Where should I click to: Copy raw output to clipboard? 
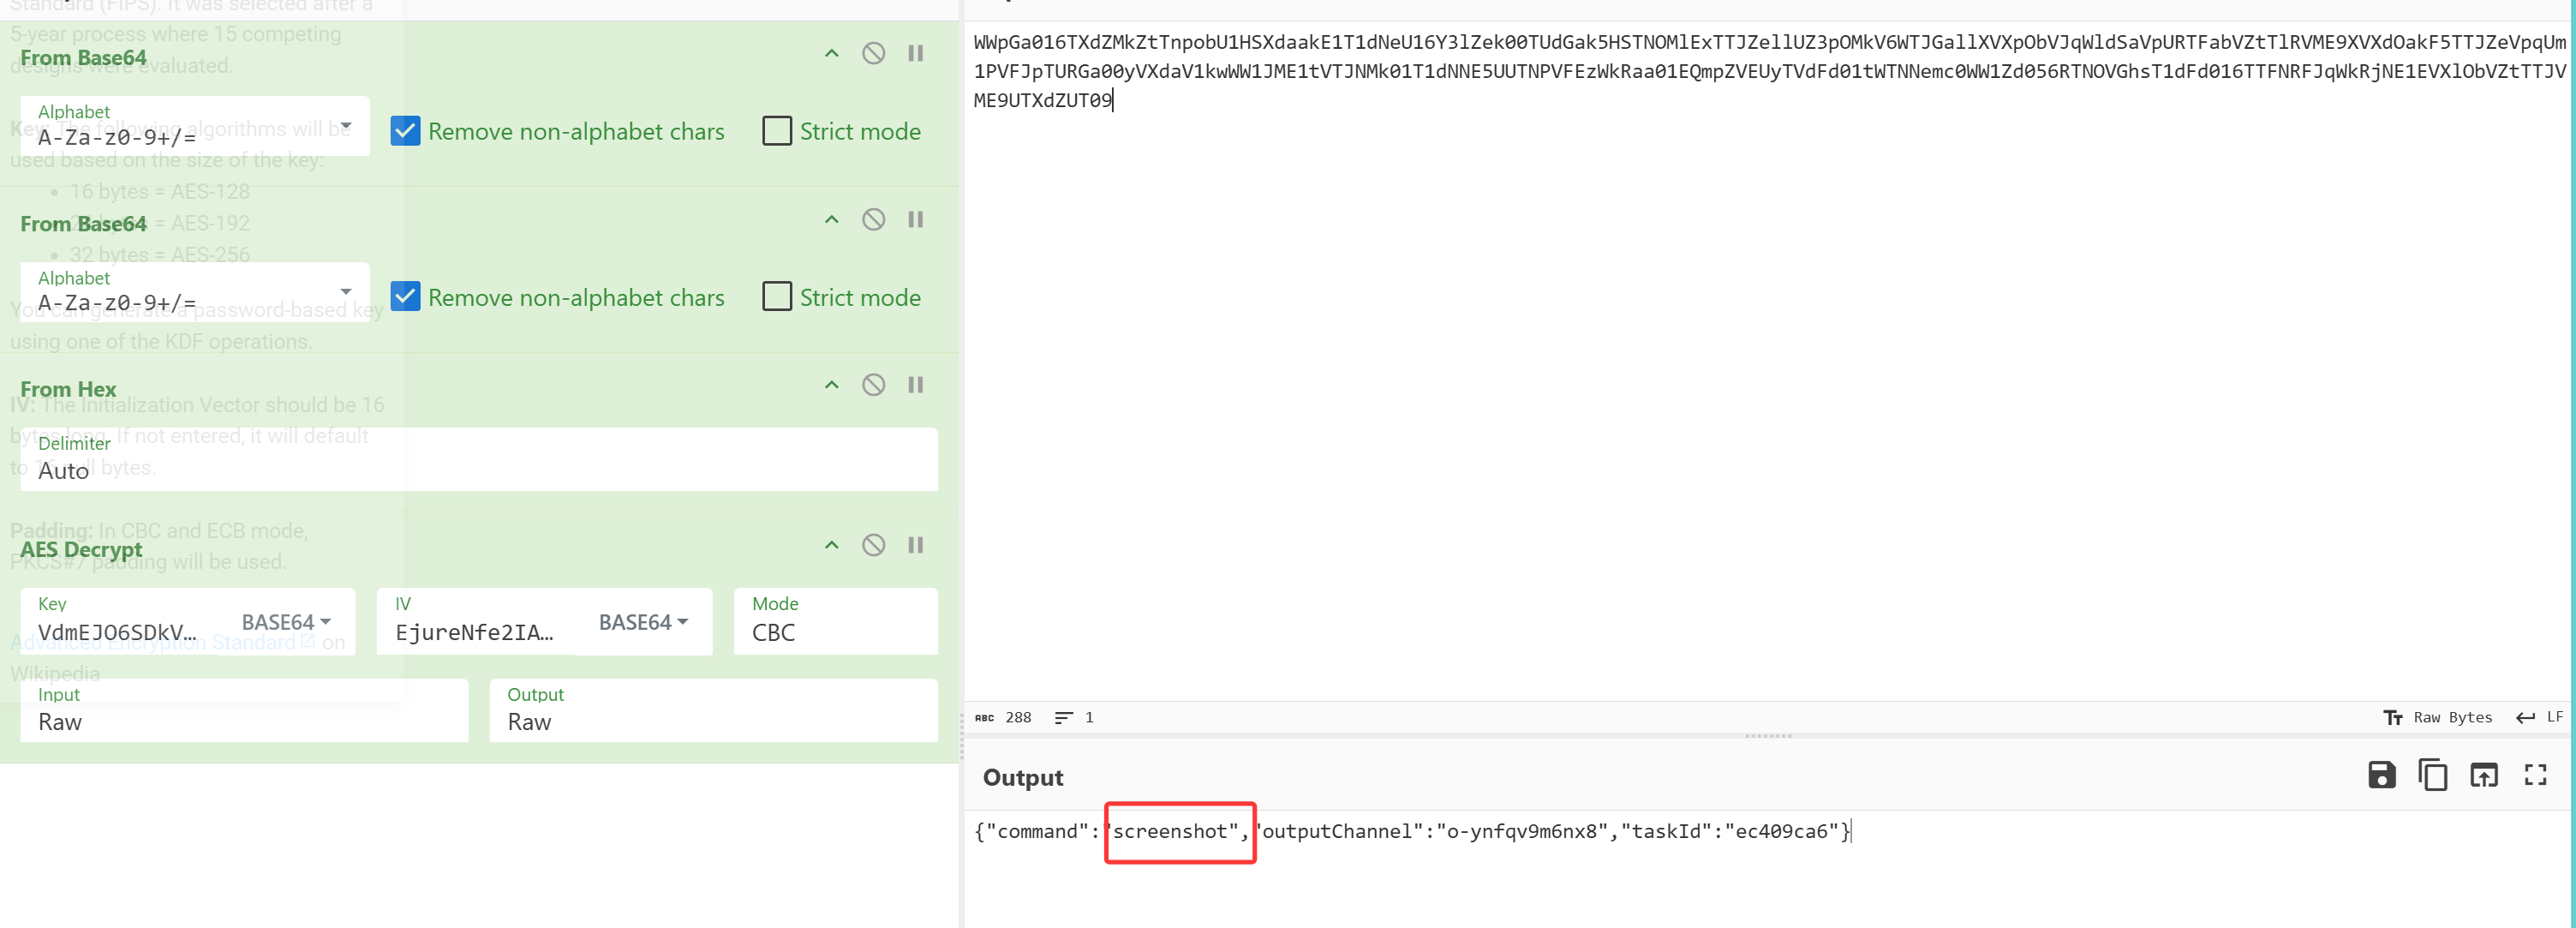pyautogui.click(x=2432, y=775)
